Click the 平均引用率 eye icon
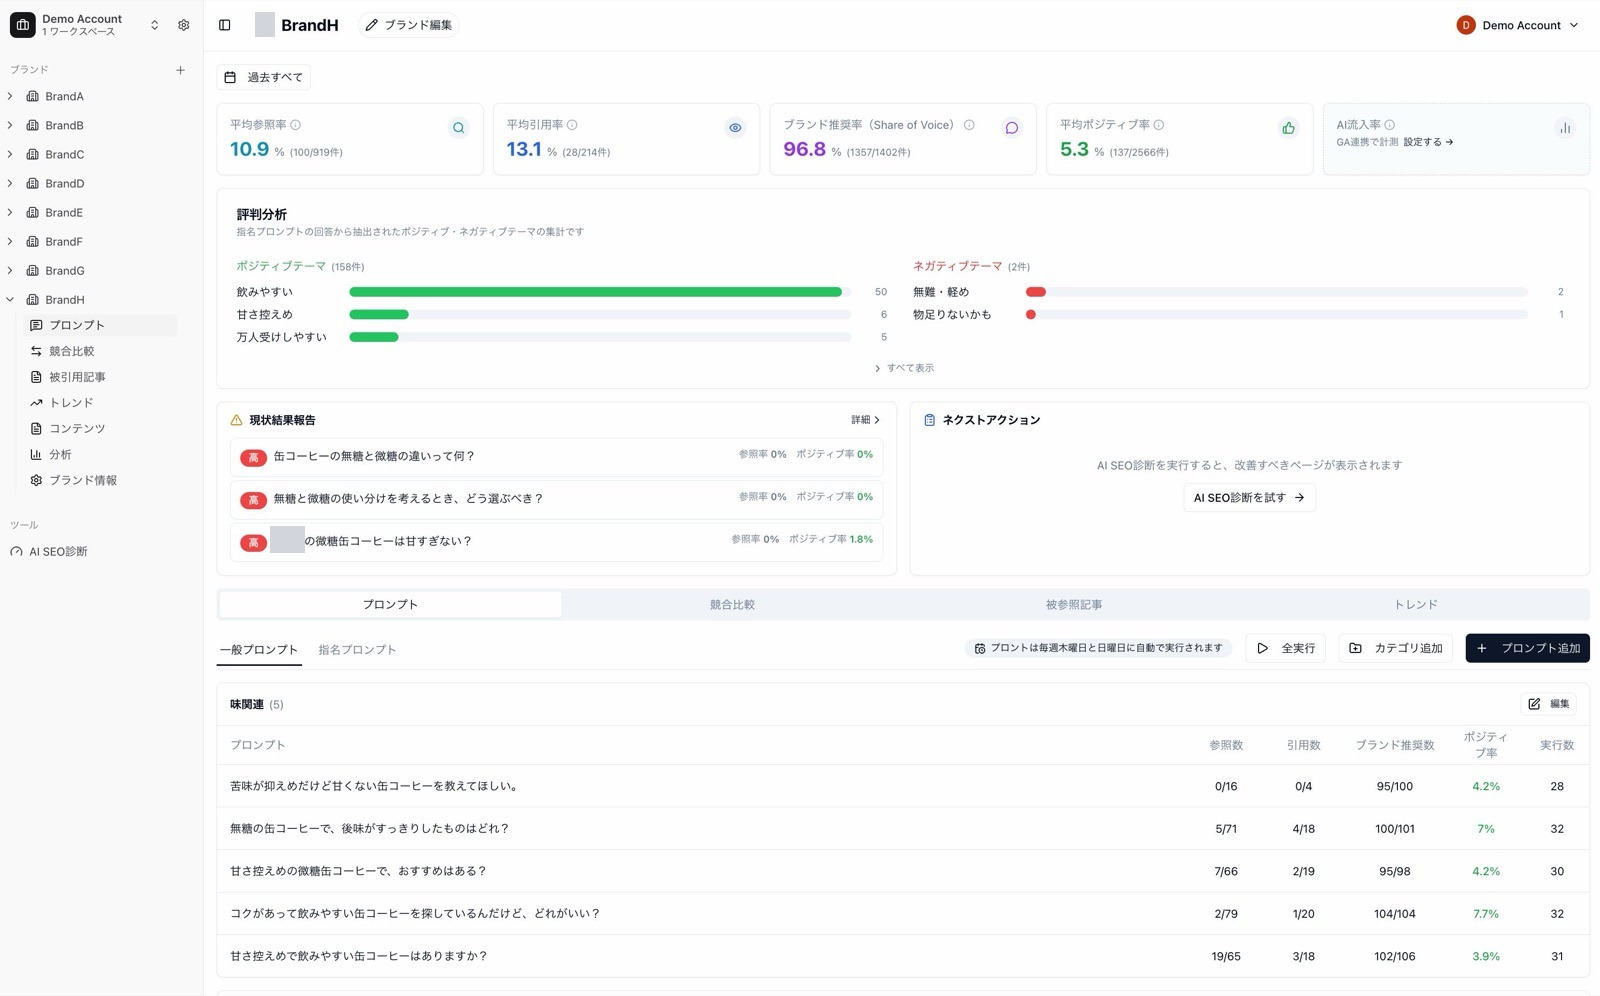 point(735,128)
